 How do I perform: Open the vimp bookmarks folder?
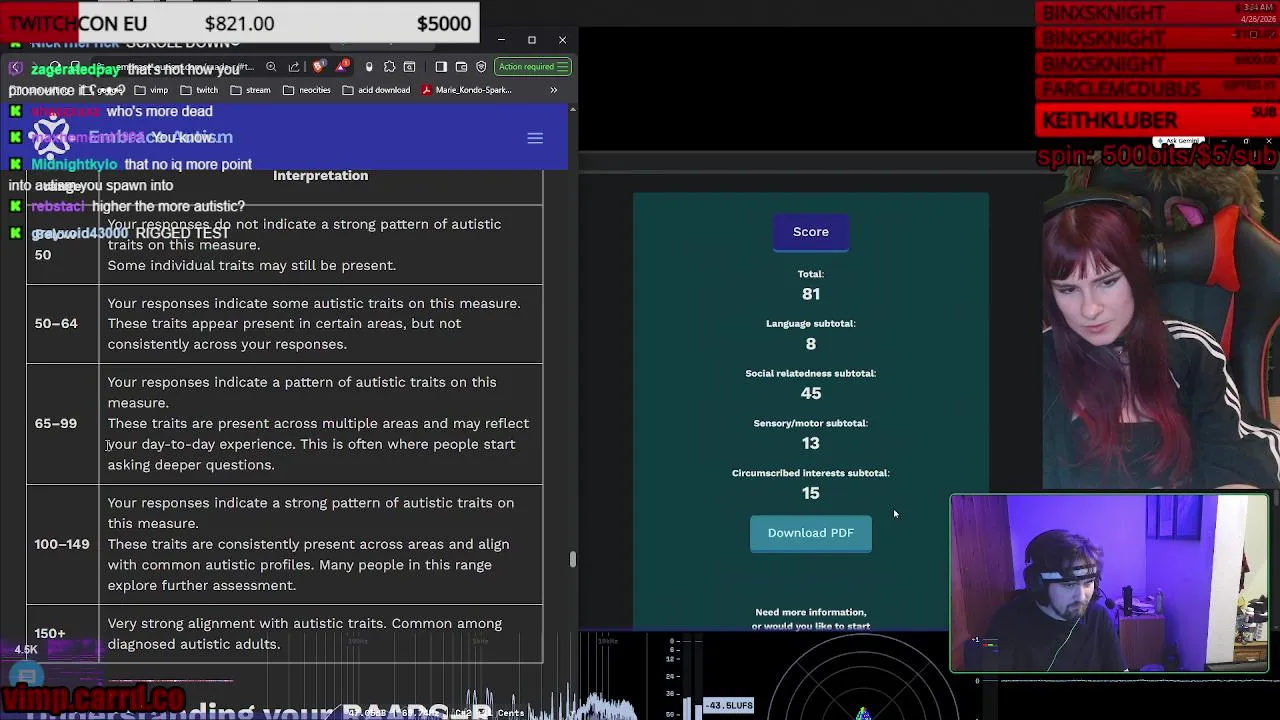coord(151,90)
